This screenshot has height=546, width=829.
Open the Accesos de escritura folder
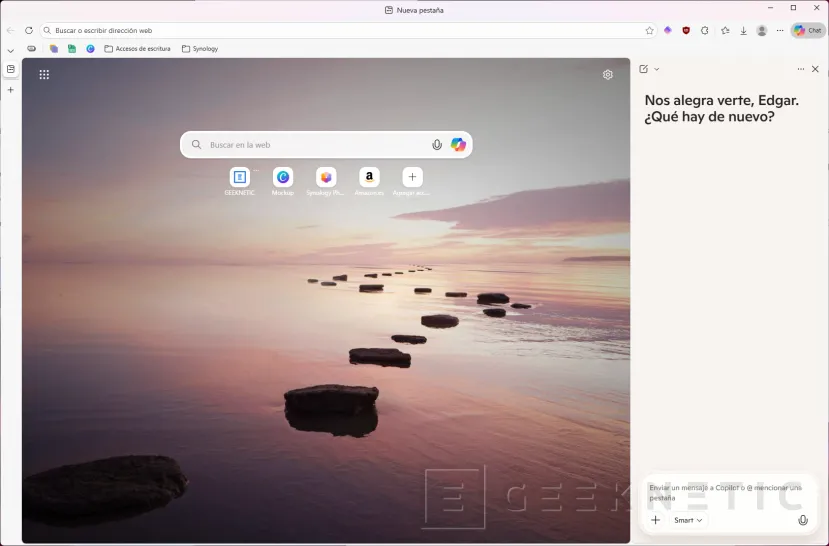pyautogui.click(x=137, y=49)
